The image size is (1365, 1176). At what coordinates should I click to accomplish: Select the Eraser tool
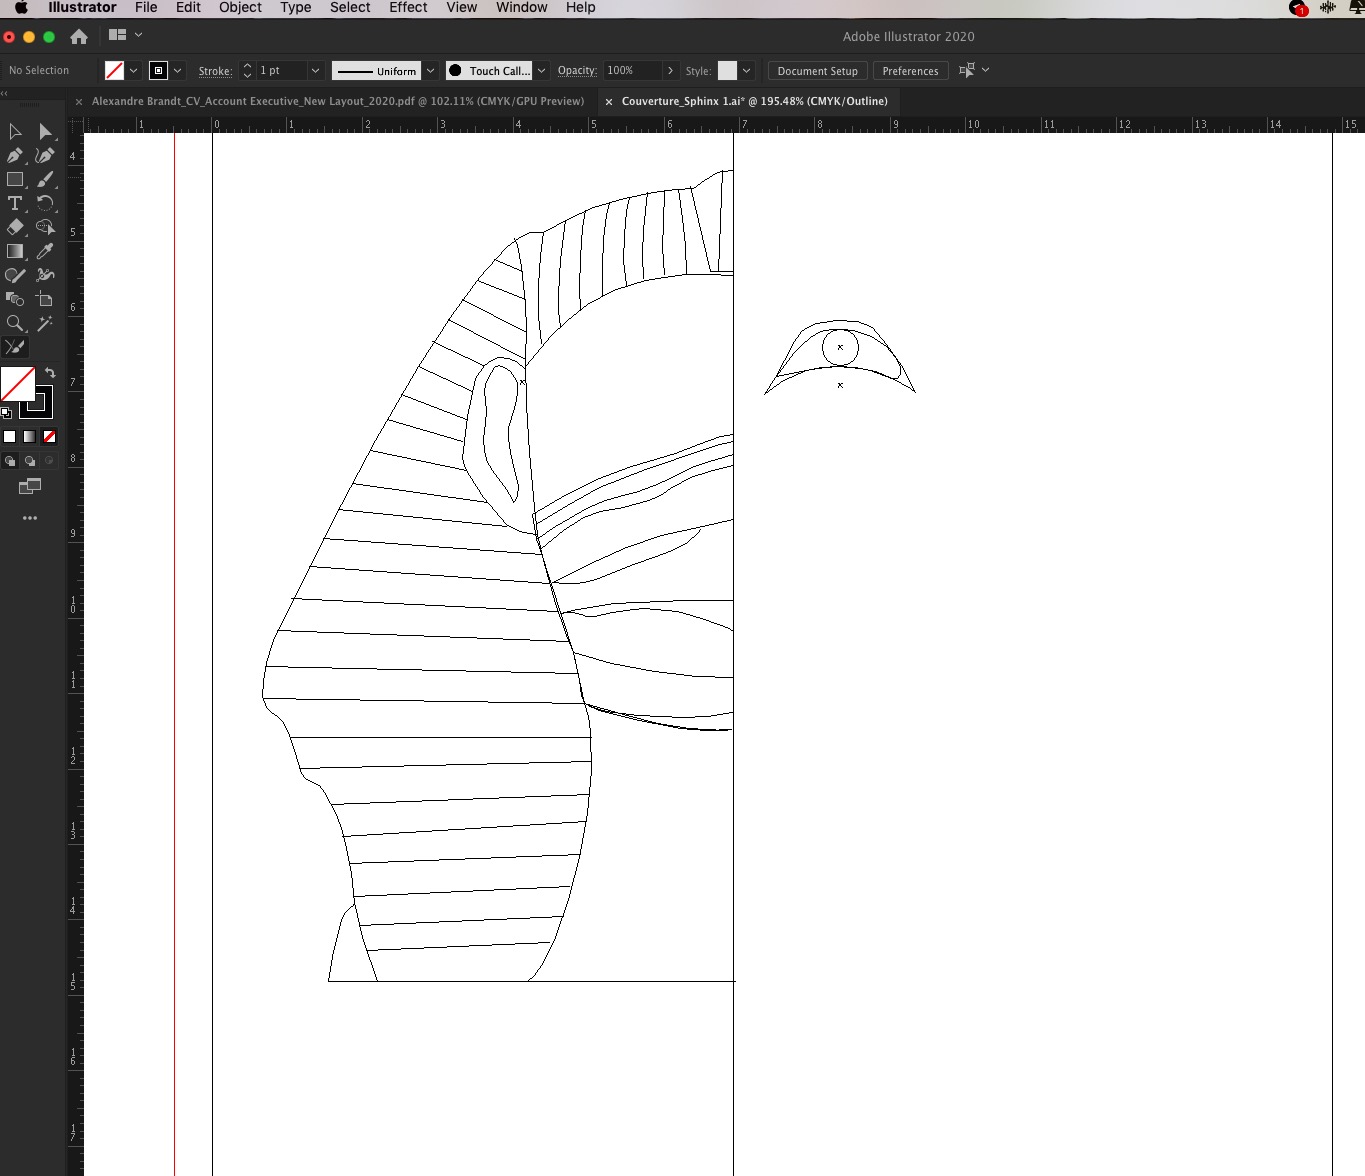pos(16,228)
